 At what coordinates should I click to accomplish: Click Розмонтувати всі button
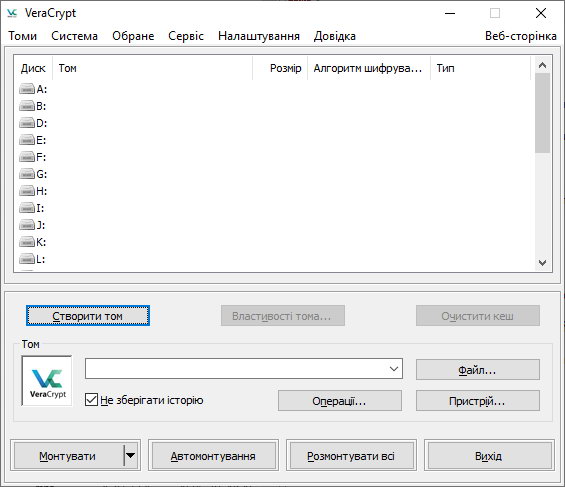click(x=351, y=456)
